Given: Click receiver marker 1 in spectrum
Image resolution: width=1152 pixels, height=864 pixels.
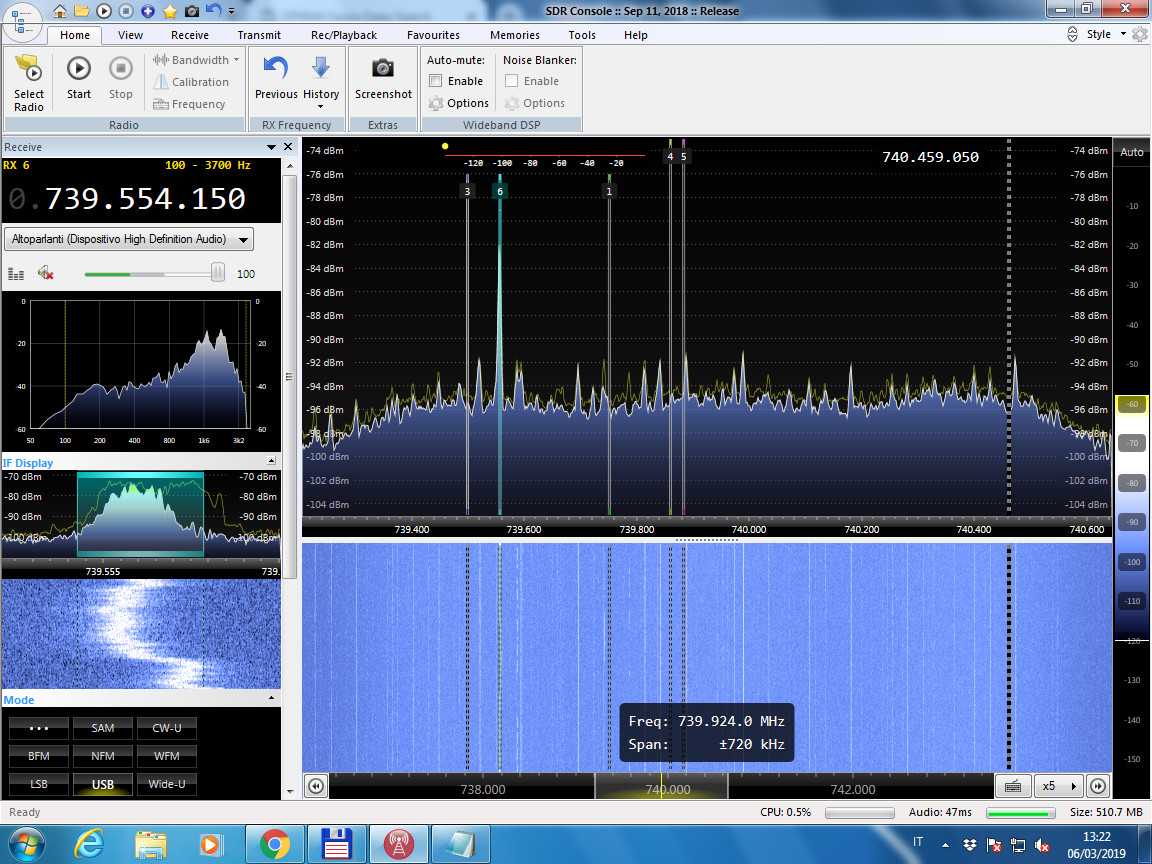Looking at the screenshot, I should coord(608,191).
